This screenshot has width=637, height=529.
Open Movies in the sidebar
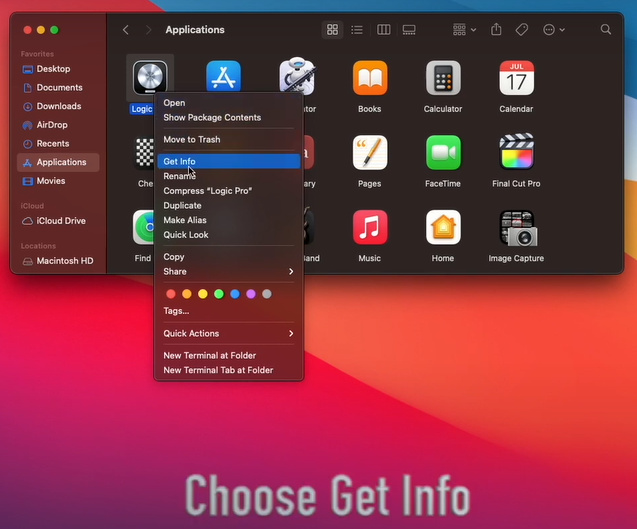pyautogui.click(x=58, y=181)
